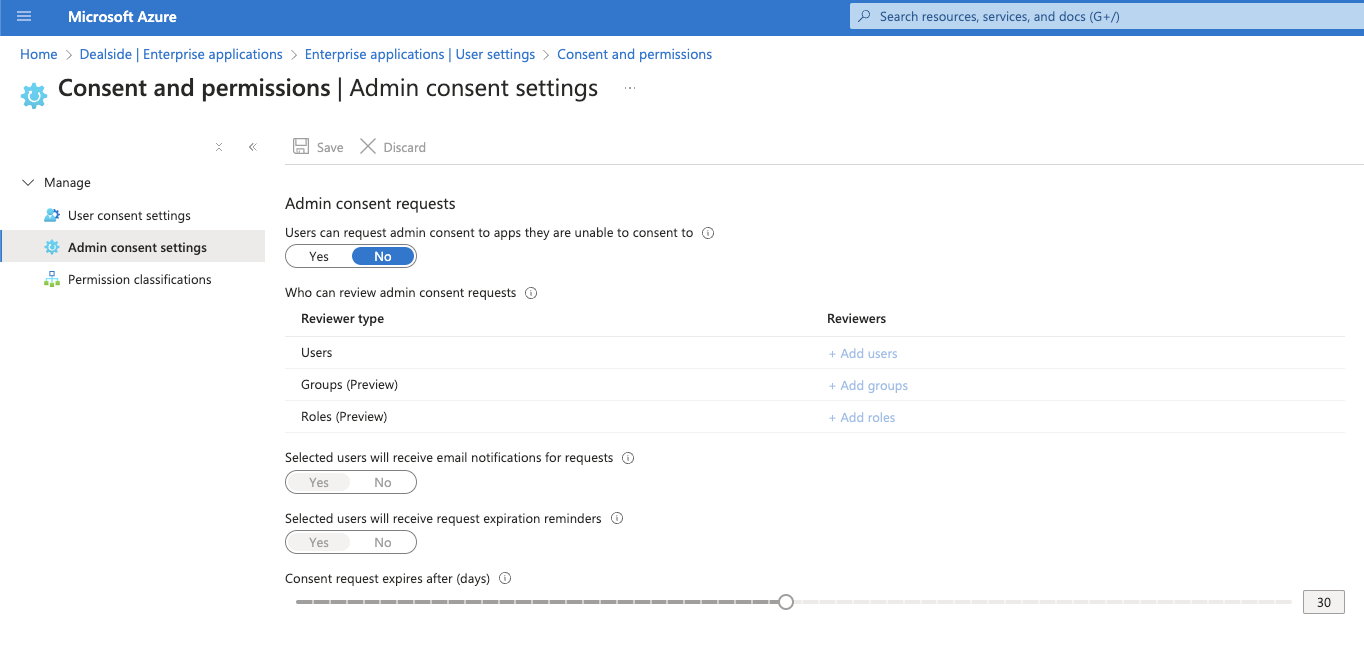Select No for email notifications toggle

tap(383, 483)
